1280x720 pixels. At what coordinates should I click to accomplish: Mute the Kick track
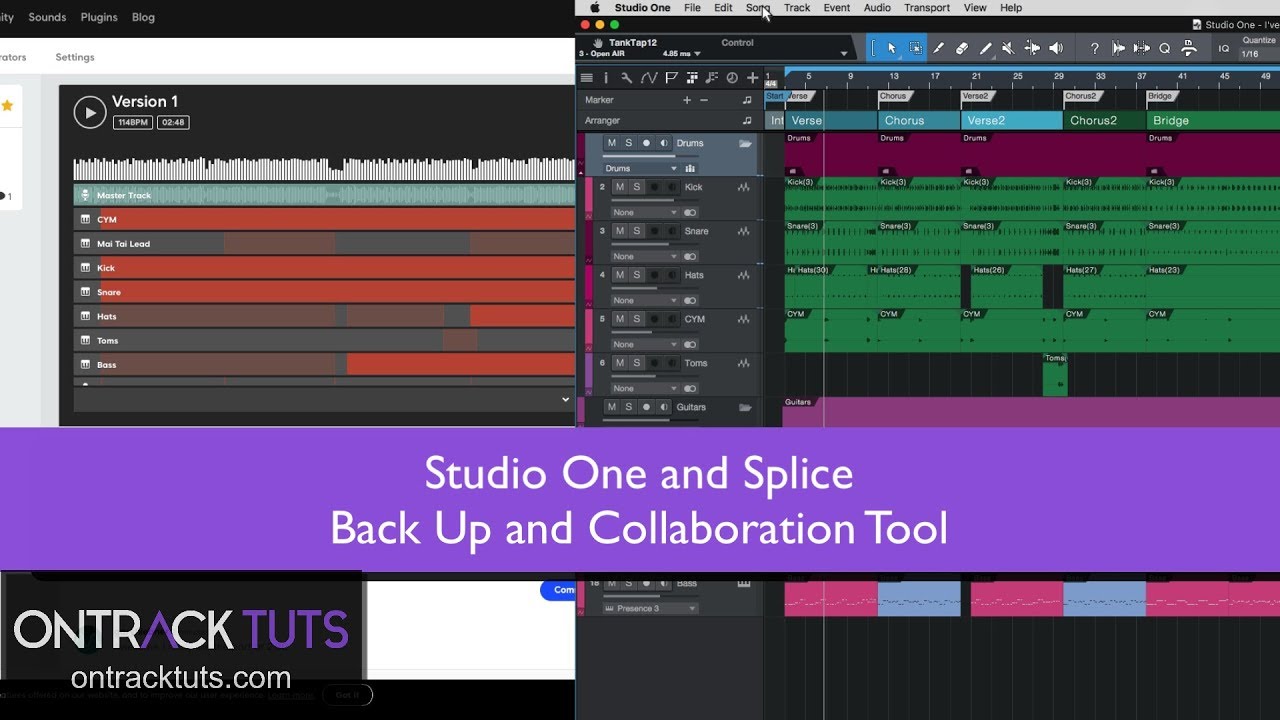620,187
